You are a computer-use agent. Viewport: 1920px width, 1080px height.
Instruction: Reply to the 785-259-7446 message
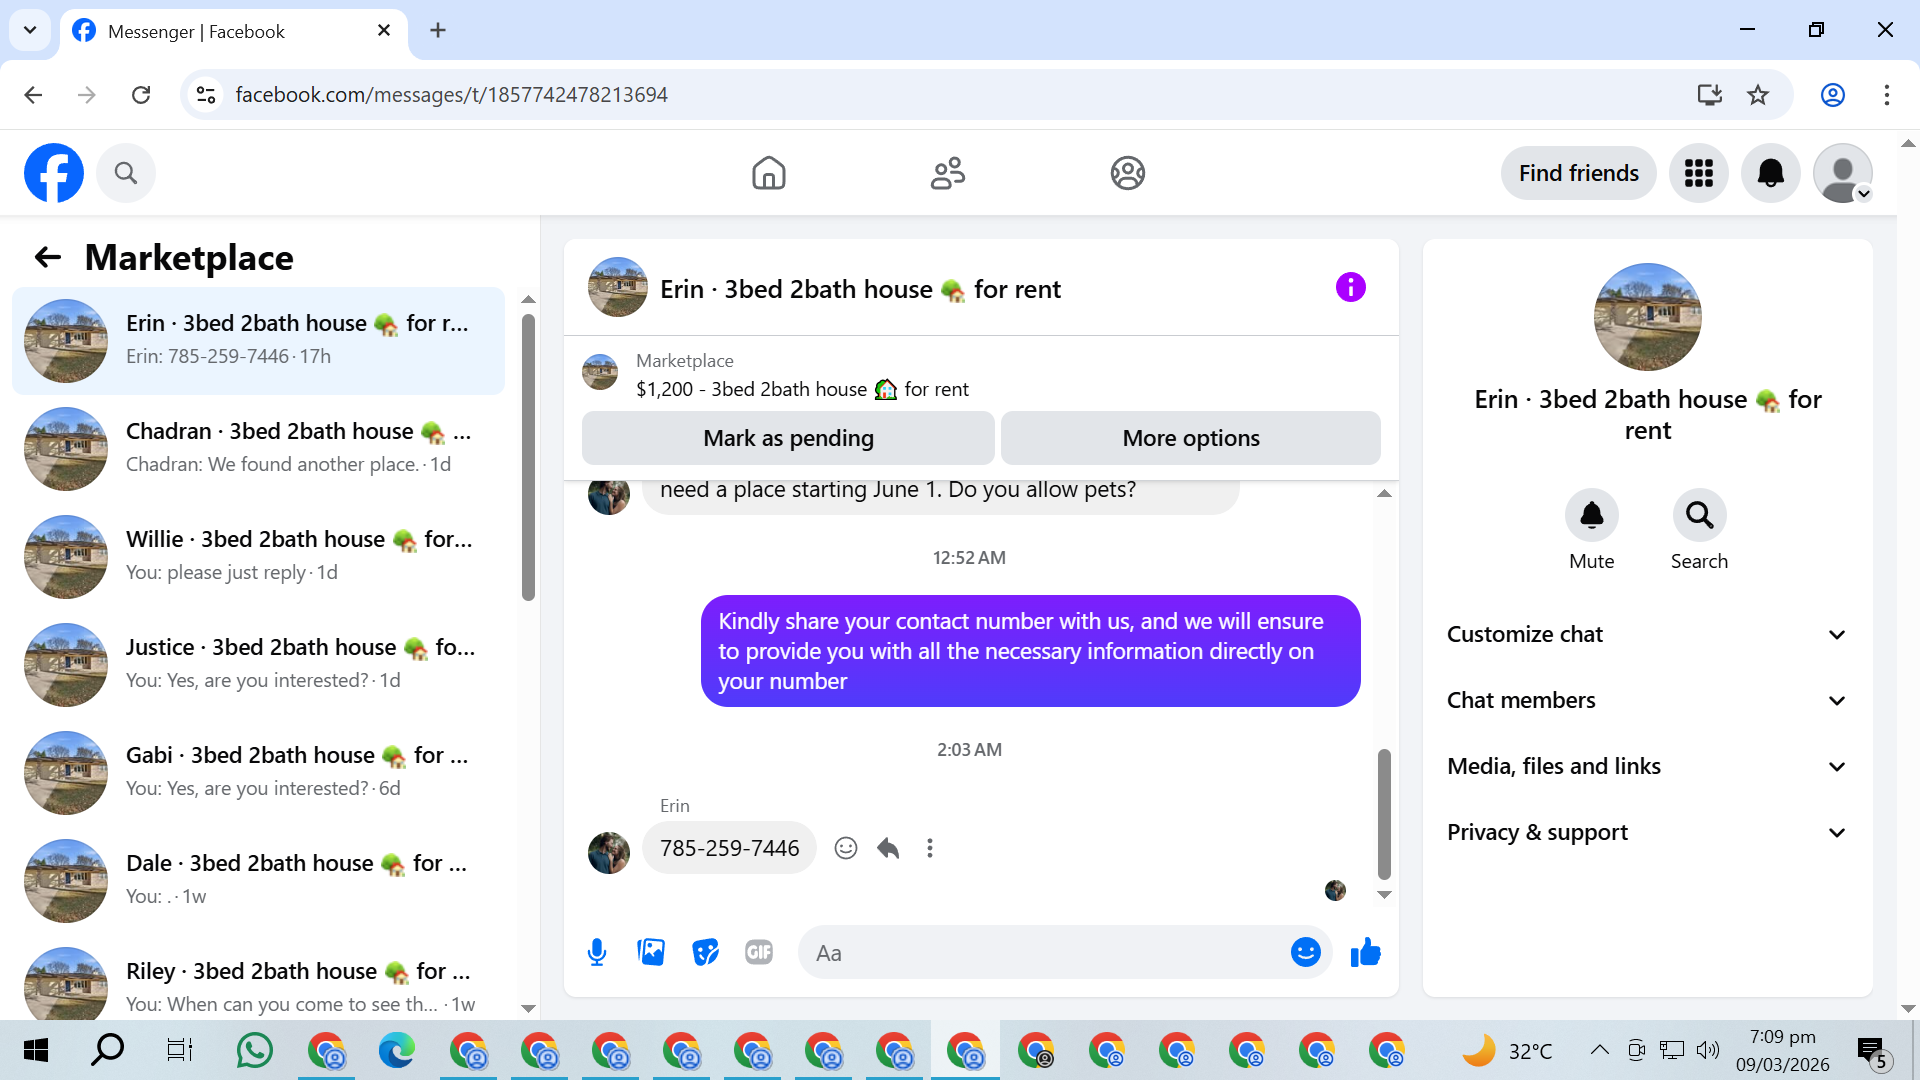coord(888,848)
